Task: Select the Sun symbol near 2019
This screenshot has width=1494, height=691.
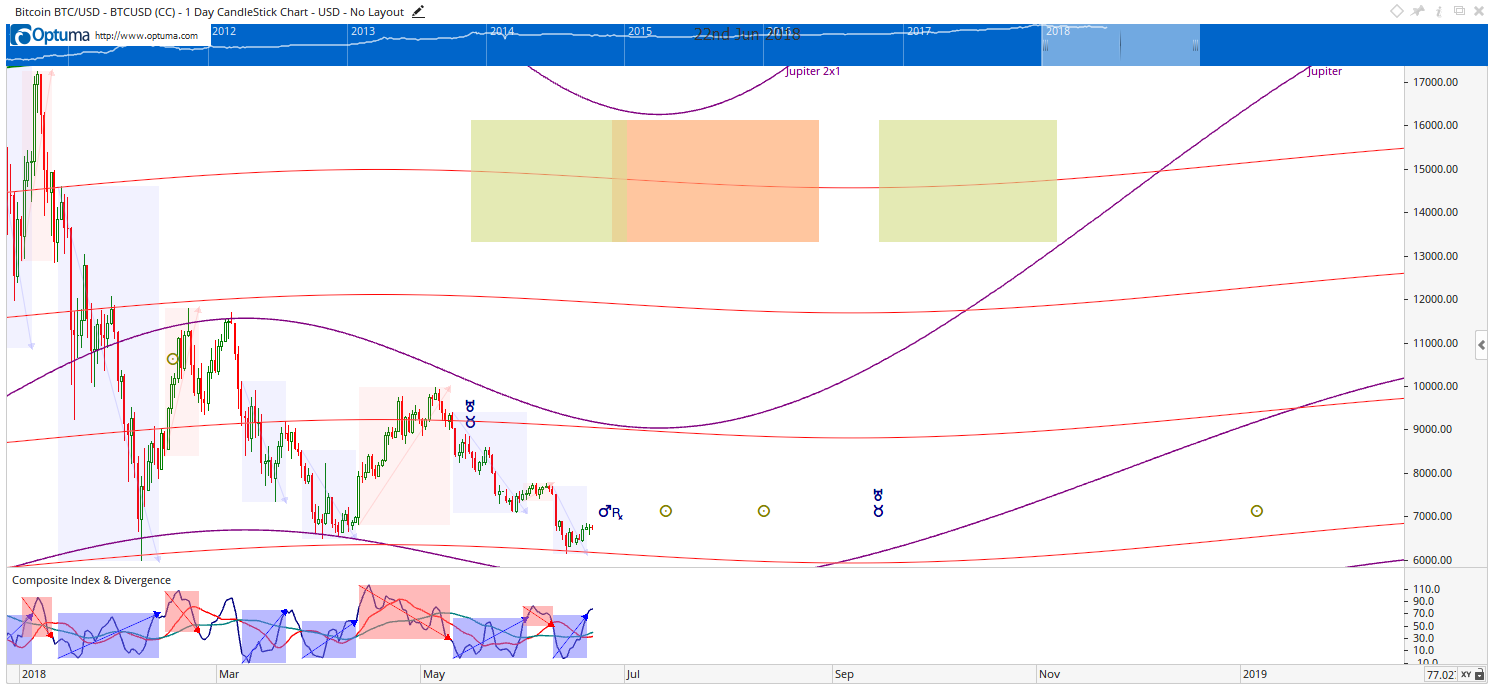Action: (x=1256, y=511)
